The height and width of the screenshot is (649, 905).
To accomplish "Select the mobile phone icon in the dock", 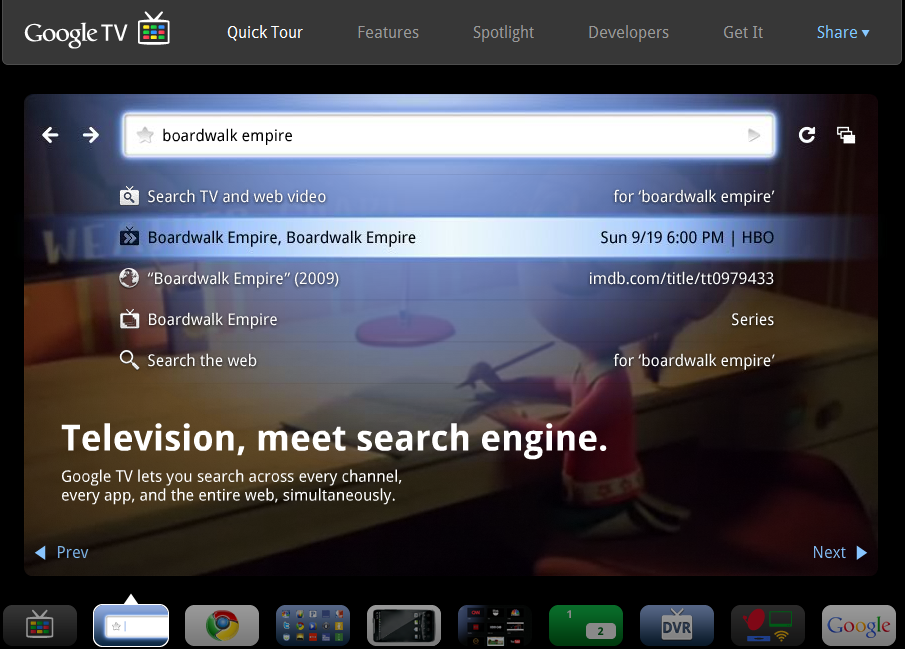I will pyautogui.click(x=404, y=624).
